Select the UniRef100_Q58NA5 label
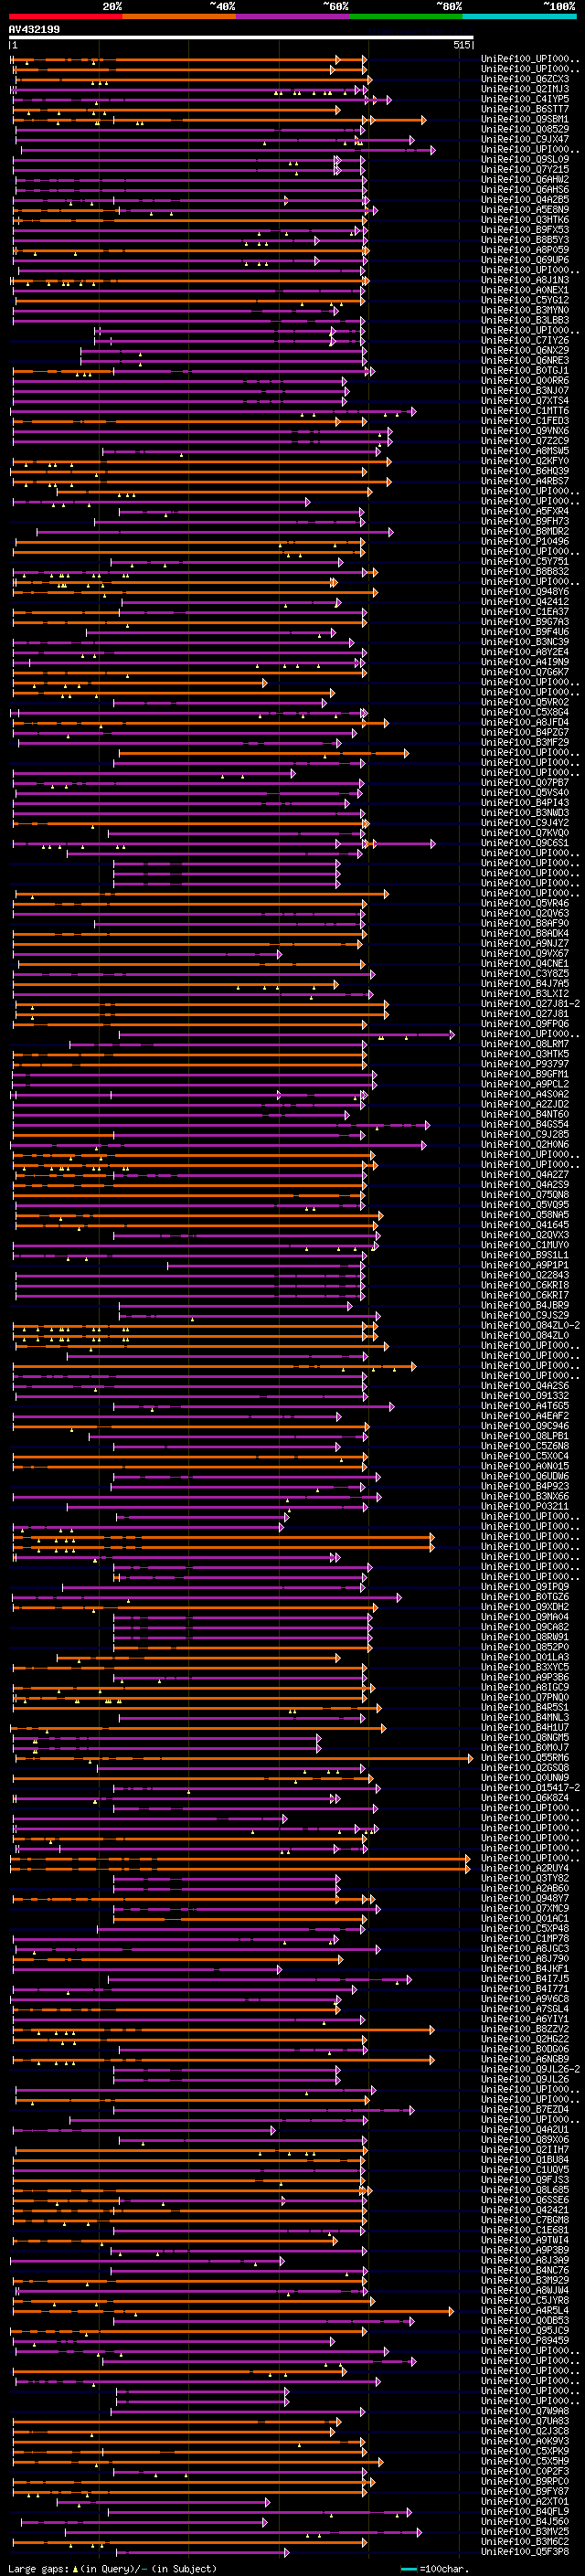Viewport: 585px width, 2576px height. pyautogui.click(x=525, y=1215)
